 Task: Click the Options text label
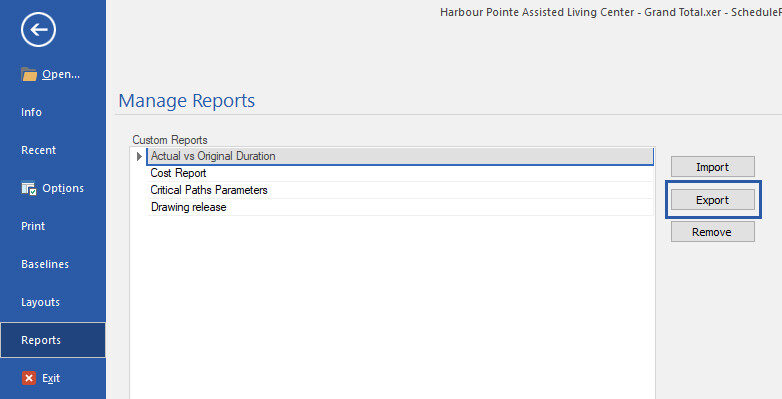pos(63,188)
